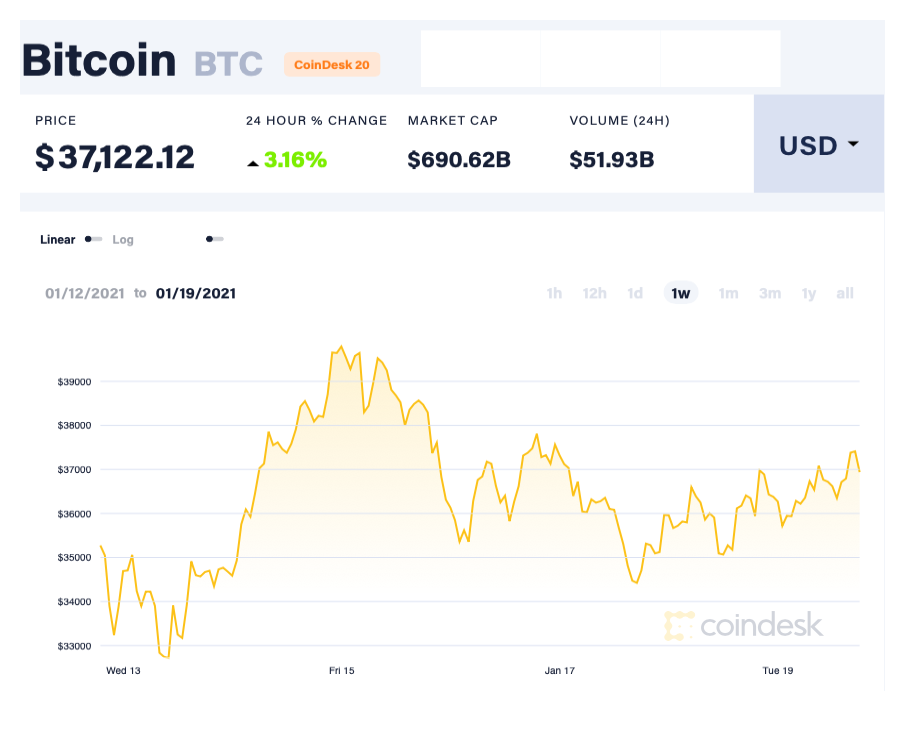Screen dimensions: 905x751
Task: Click the coindesk watermark logo icon
Action: [681, 626]
